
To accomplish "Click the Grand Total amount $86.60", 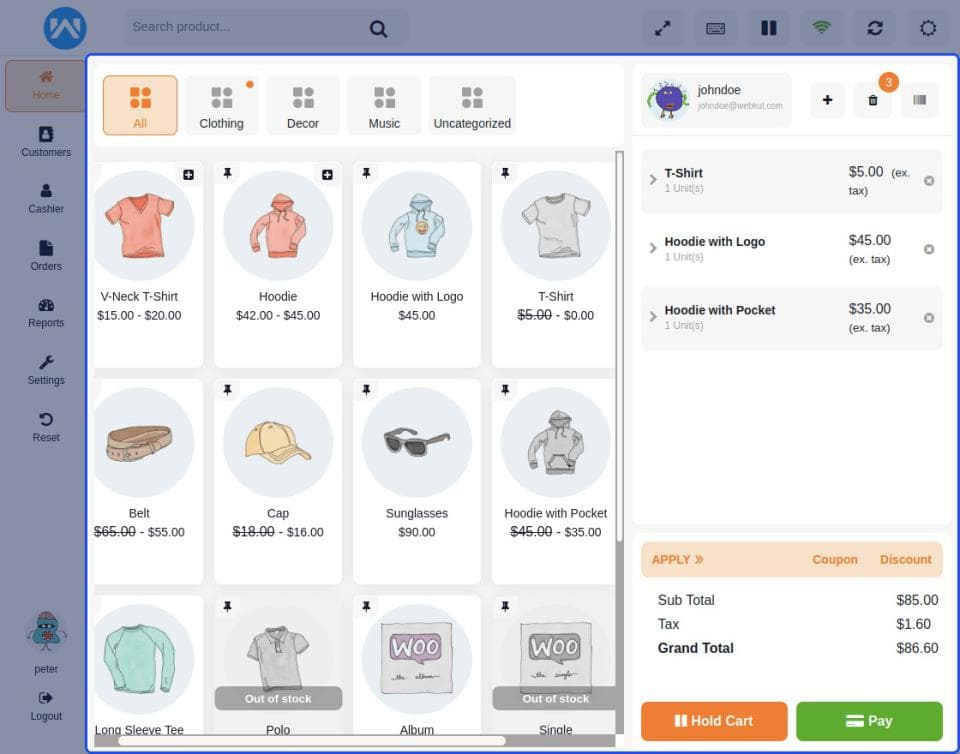I will 917,648.
